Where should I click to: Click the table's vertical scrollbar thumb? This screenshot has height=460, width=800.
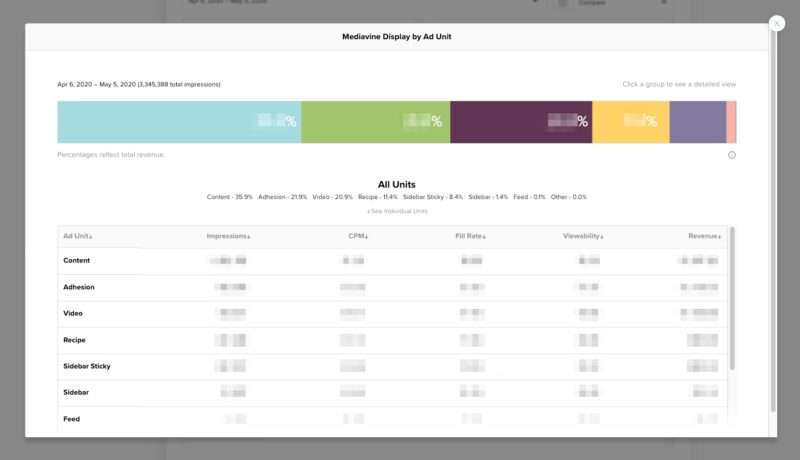pyautogui.click(x=732, y=298)
